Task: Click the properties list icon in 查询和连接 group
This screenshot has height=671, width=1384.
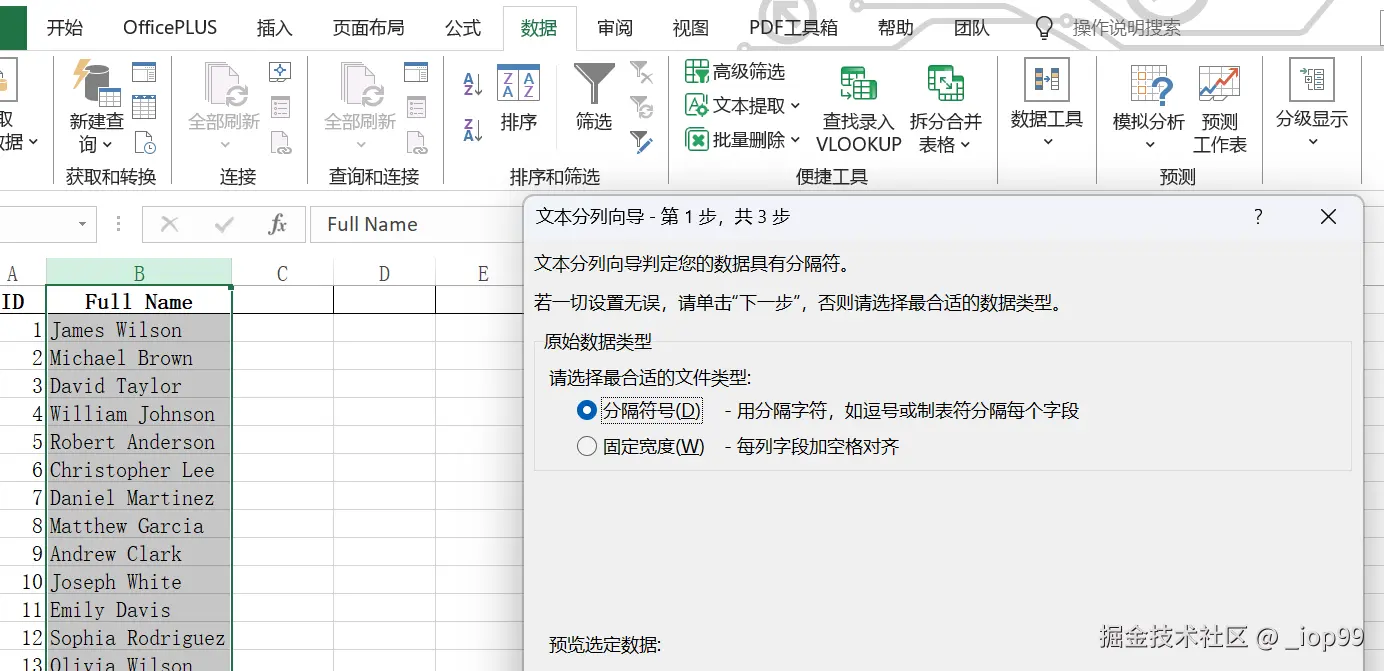Action: 416,107
